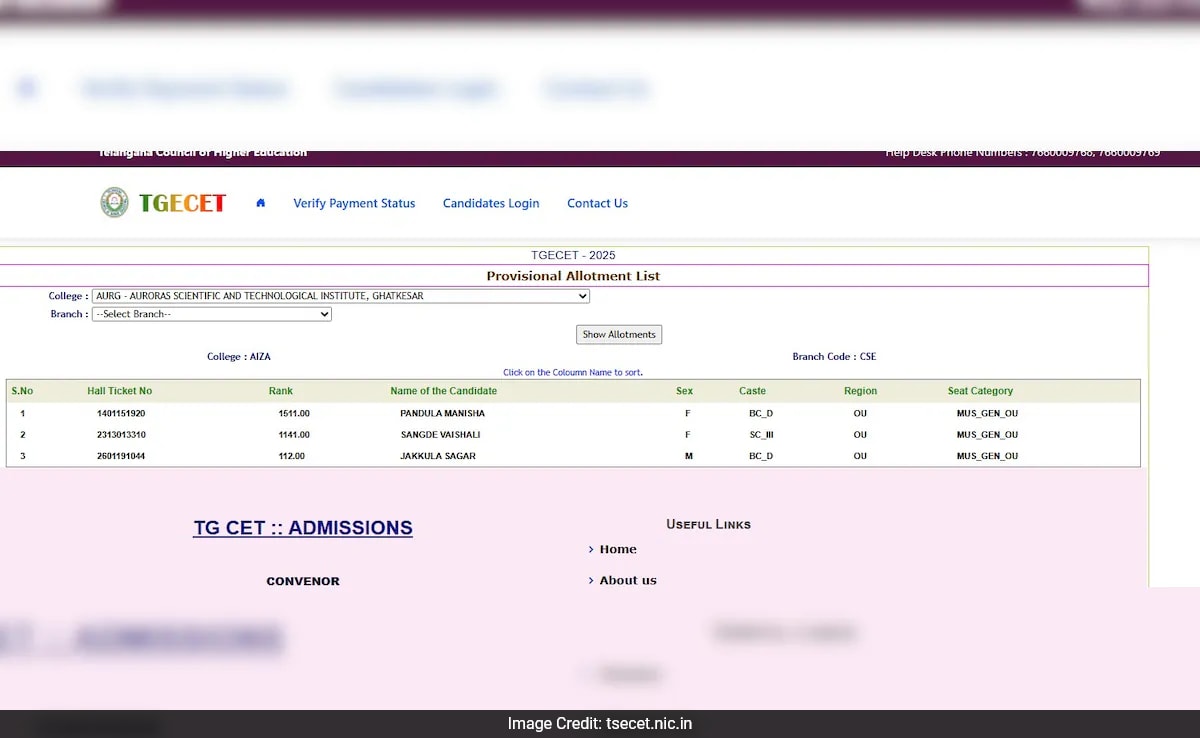This screenshot has height=738, width=1200.
Task: Open Verify Payment Status page
Action: (x=354, y=203)
